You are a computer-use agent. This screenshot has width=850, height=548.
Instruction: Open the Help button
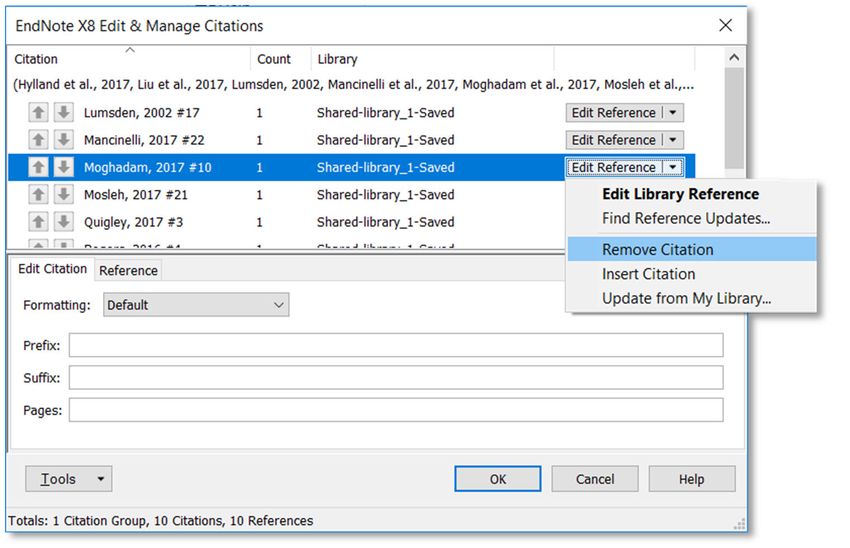coord(692,479)
